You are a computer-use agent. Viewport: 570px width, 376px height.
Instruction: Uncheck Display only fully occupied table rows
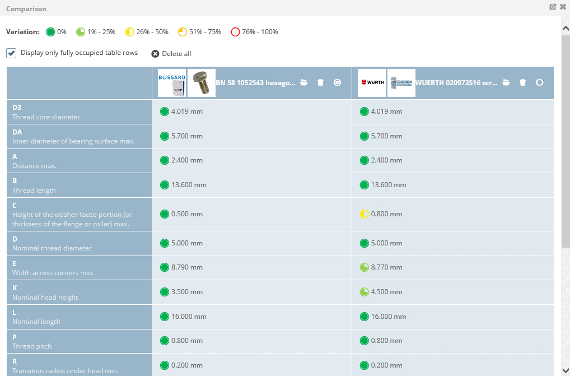tap(11, 53)
